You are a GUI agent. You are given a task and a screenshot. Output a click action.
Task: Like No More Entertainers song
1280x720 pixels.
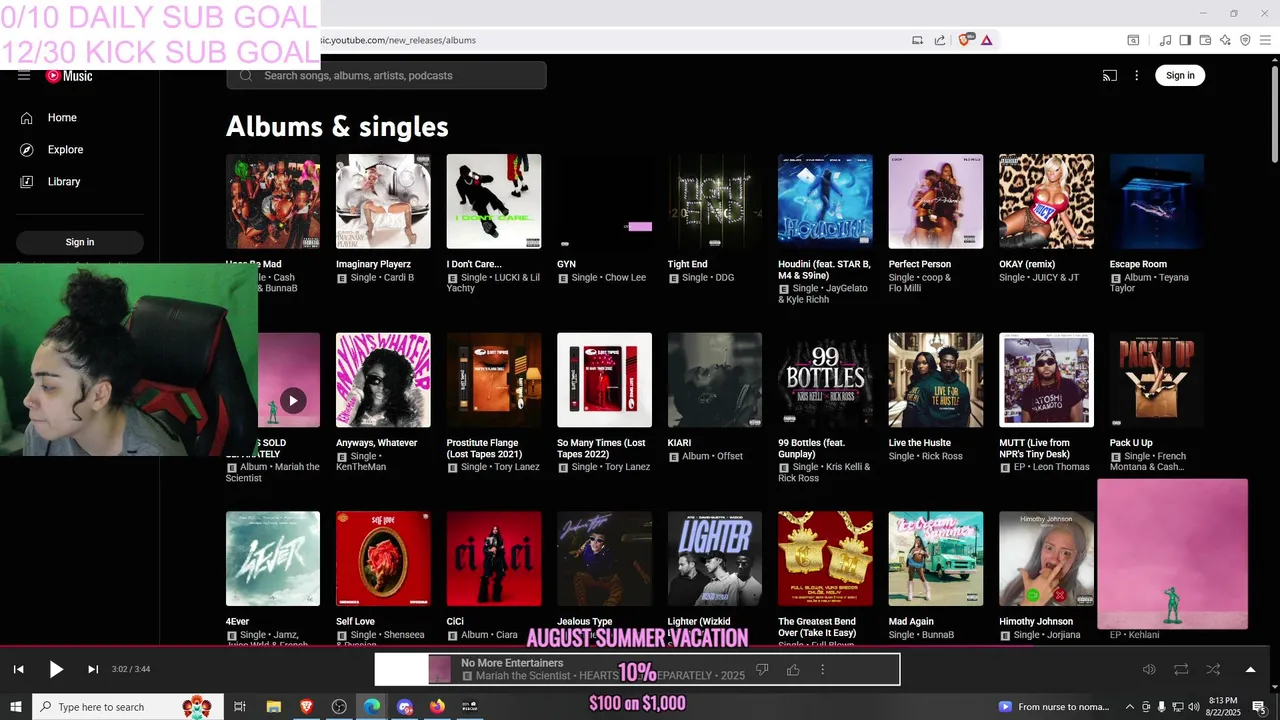[793, 669]
